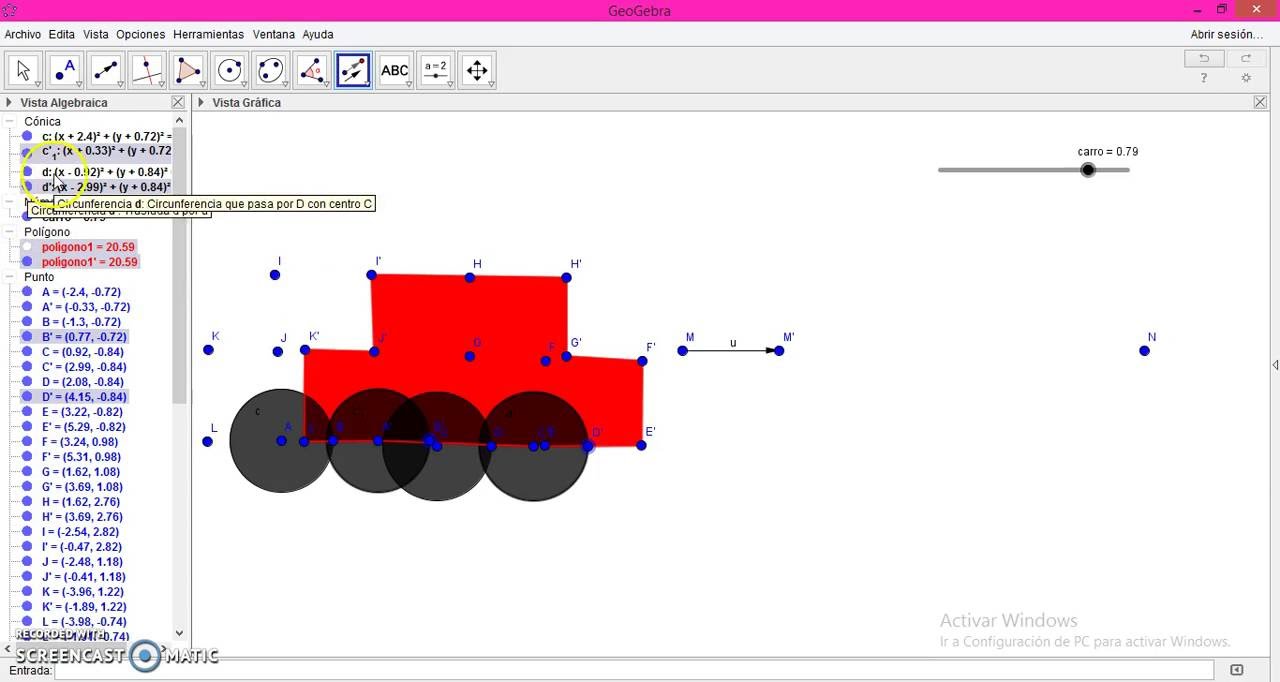Select the Perpendicular line tool

click(x=147, y=70)
